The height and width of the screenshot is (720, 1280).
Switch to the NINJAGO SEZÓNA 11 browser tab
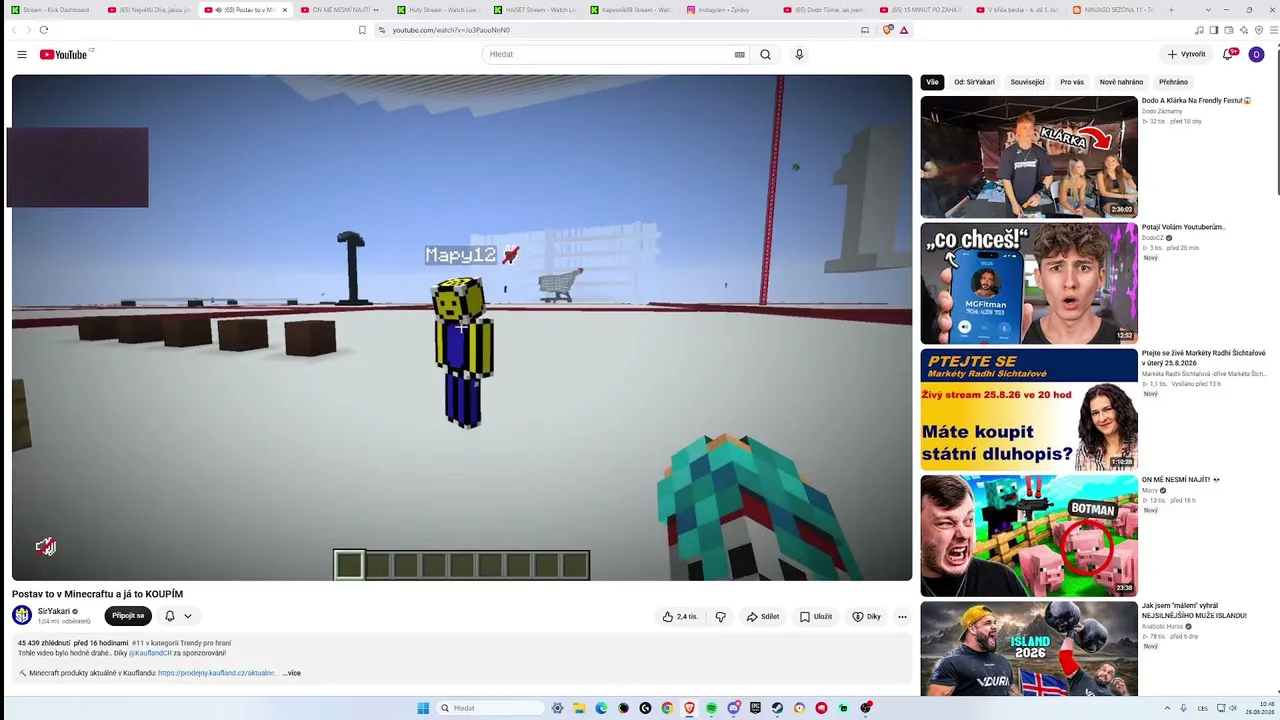point(1115,10)
